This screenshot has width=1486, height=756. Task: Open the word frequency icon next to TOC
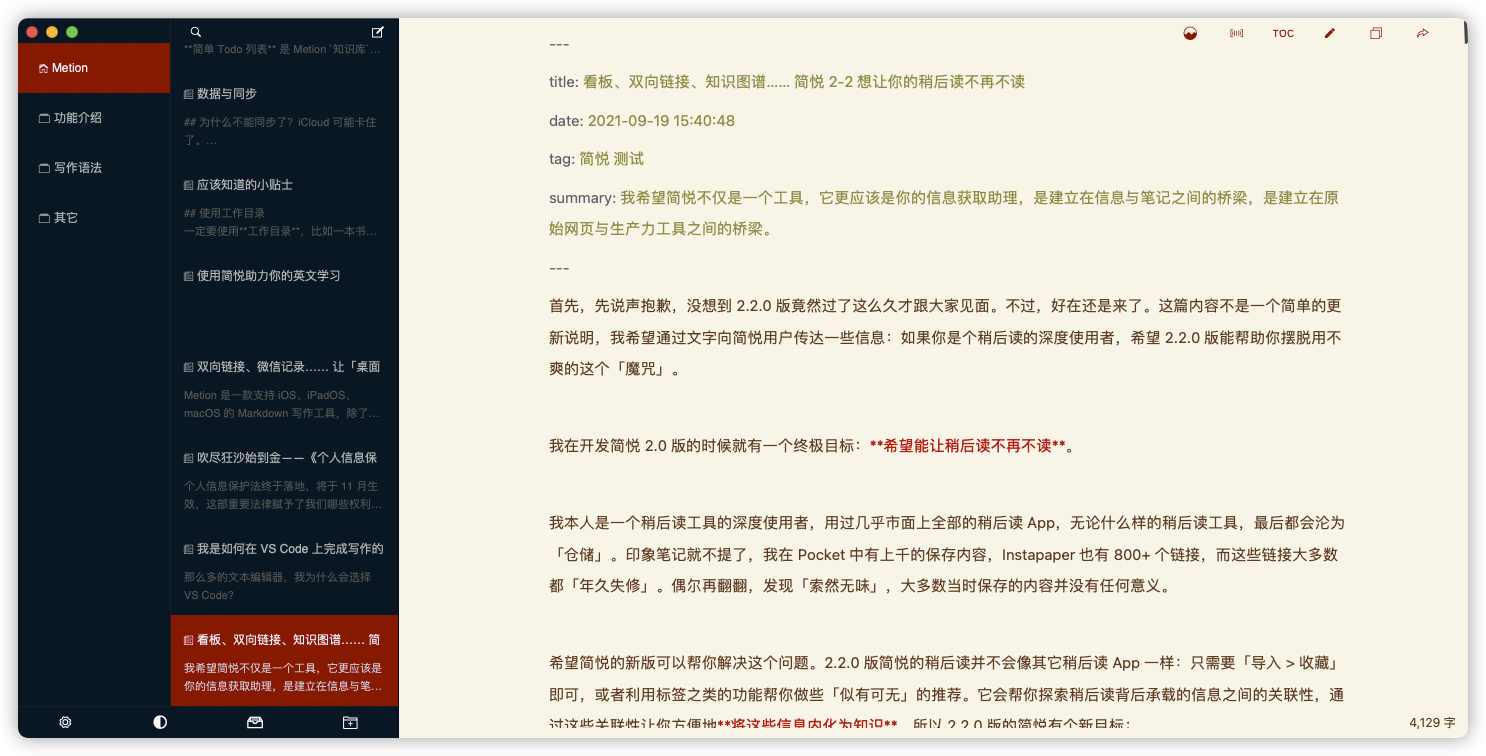coord(1236,33)
